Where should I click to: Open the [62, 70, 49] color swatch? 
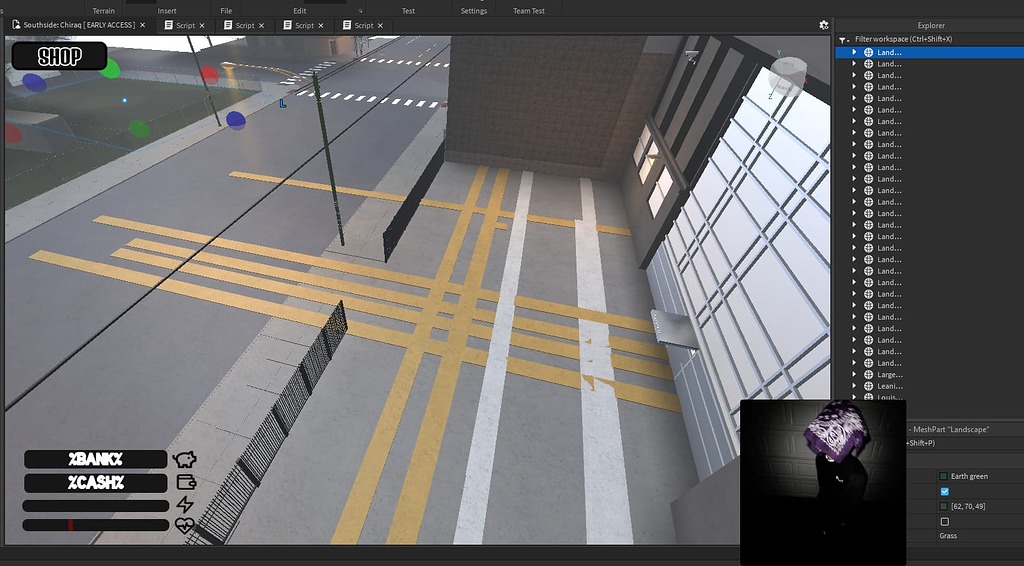944,506
